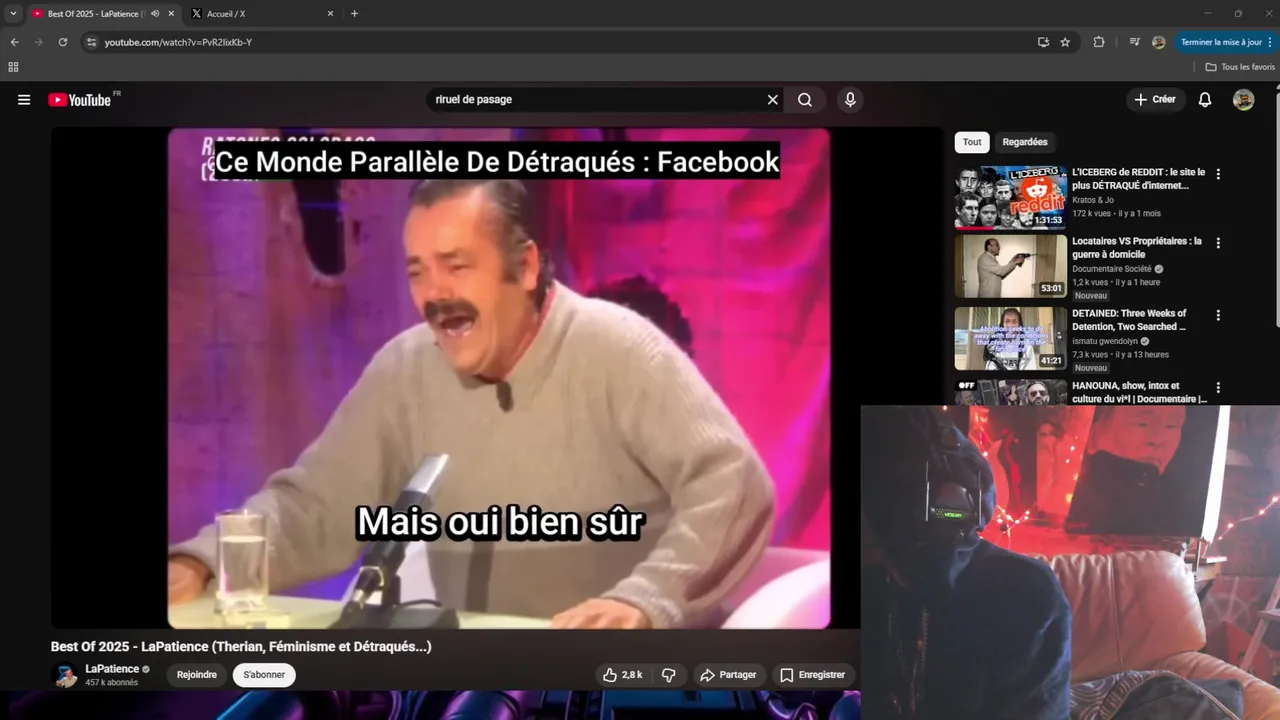Viewport: 1280px width, 720px height.
Task: Click the install app icon in address bar
Action: (1043, 42)
